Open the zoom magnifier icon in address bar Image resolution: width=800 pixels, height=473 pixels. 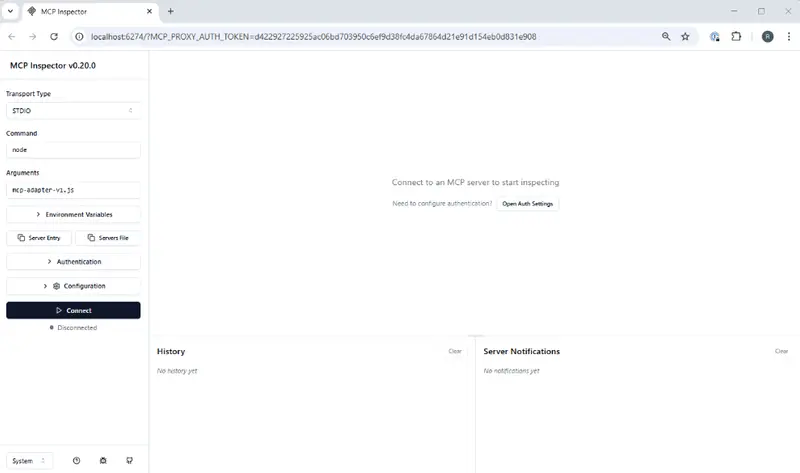pyautogui.click(x=666, y=37)
